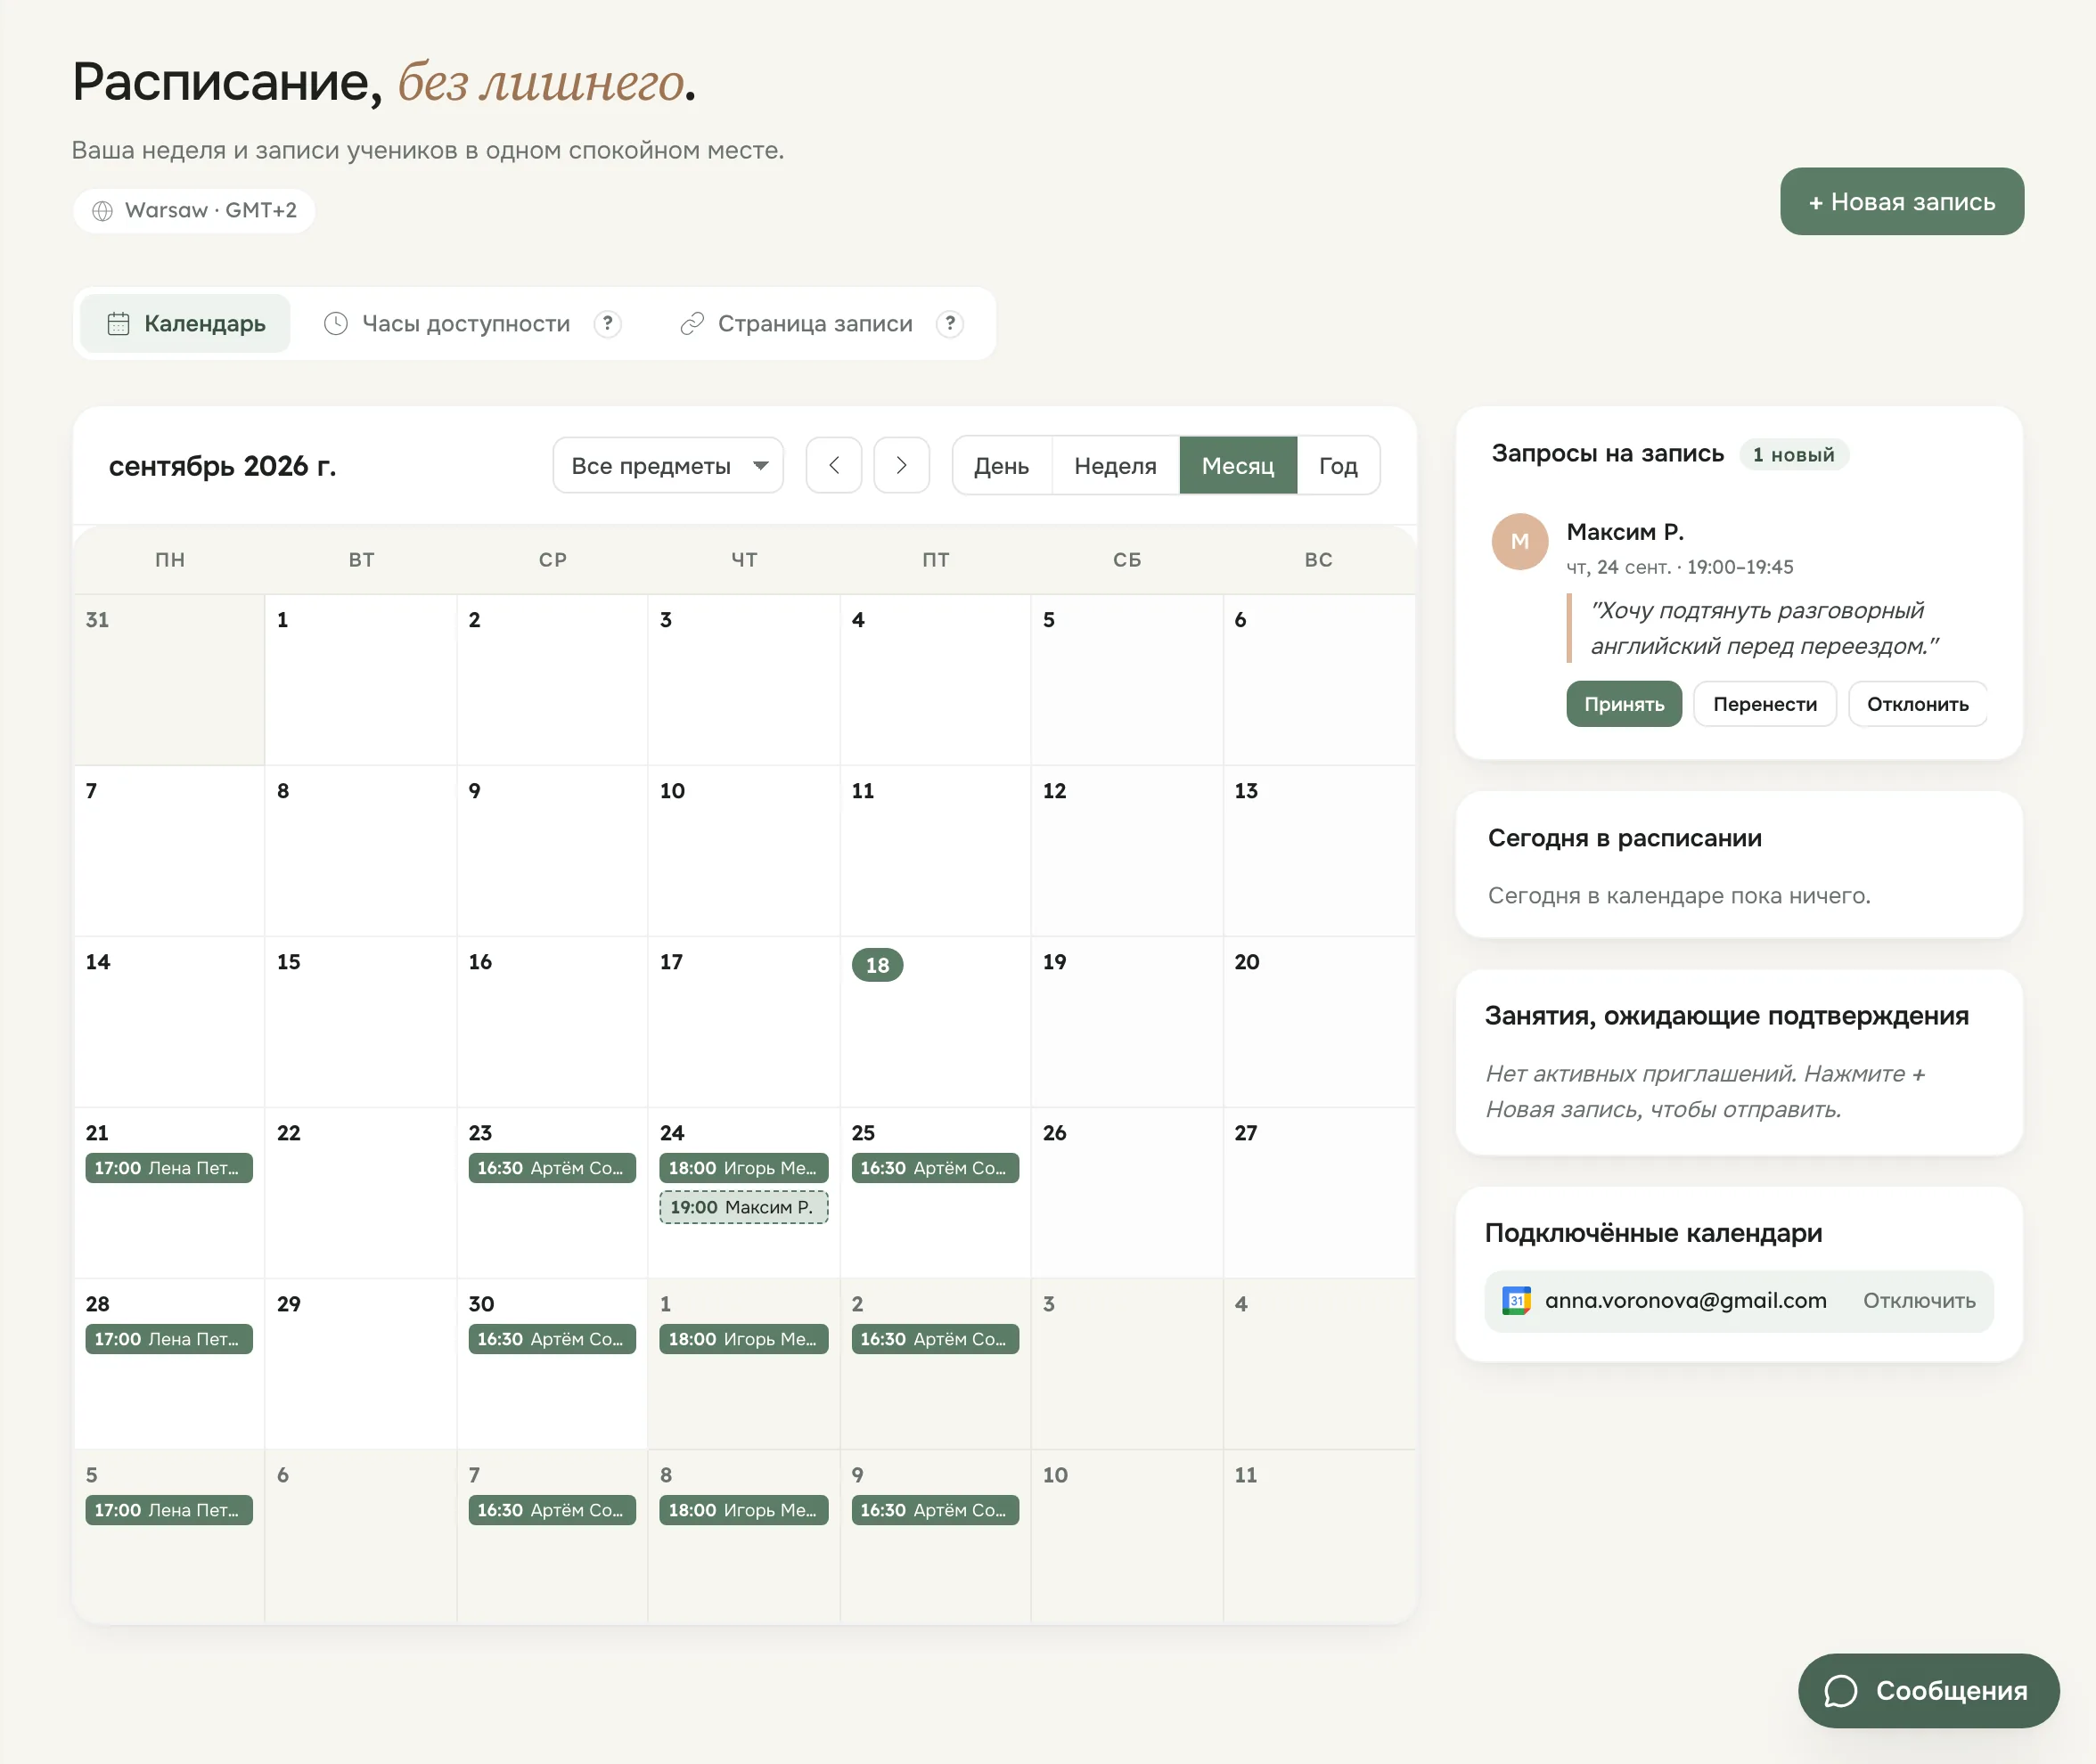Select Год view

click(1338, 465)
